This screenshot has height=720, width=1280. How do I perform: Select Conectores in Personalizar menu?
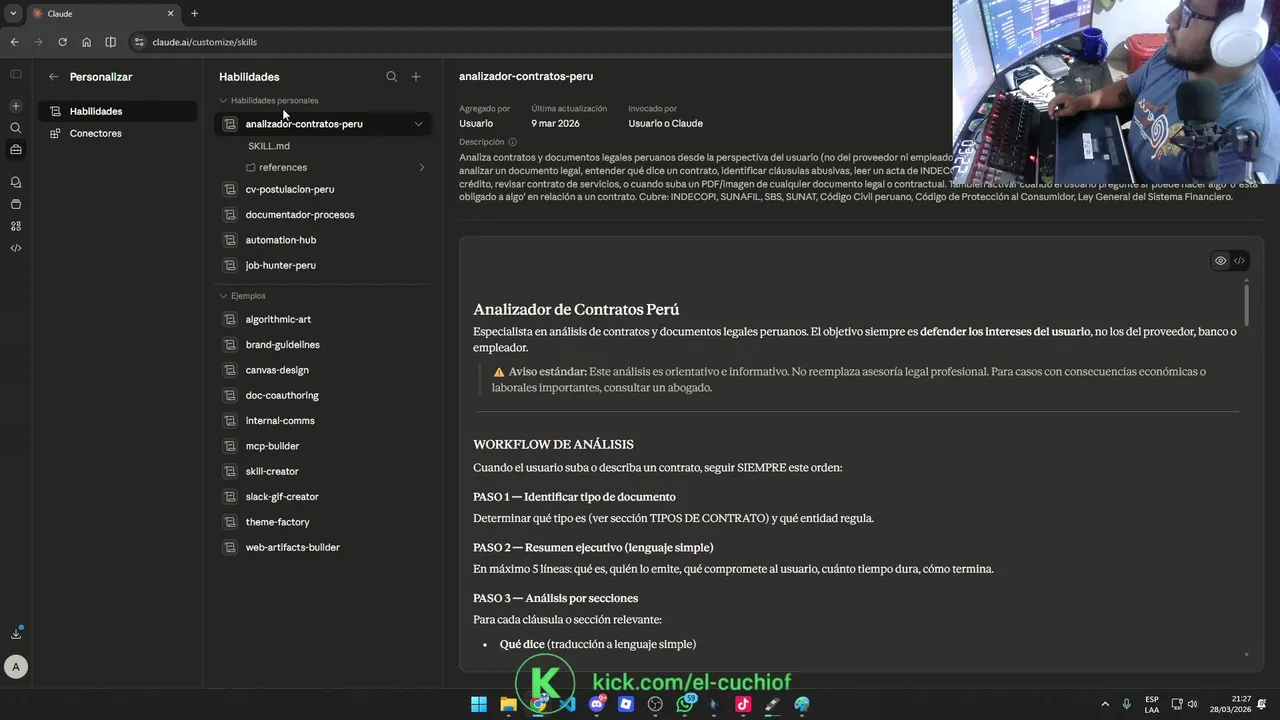117,133
